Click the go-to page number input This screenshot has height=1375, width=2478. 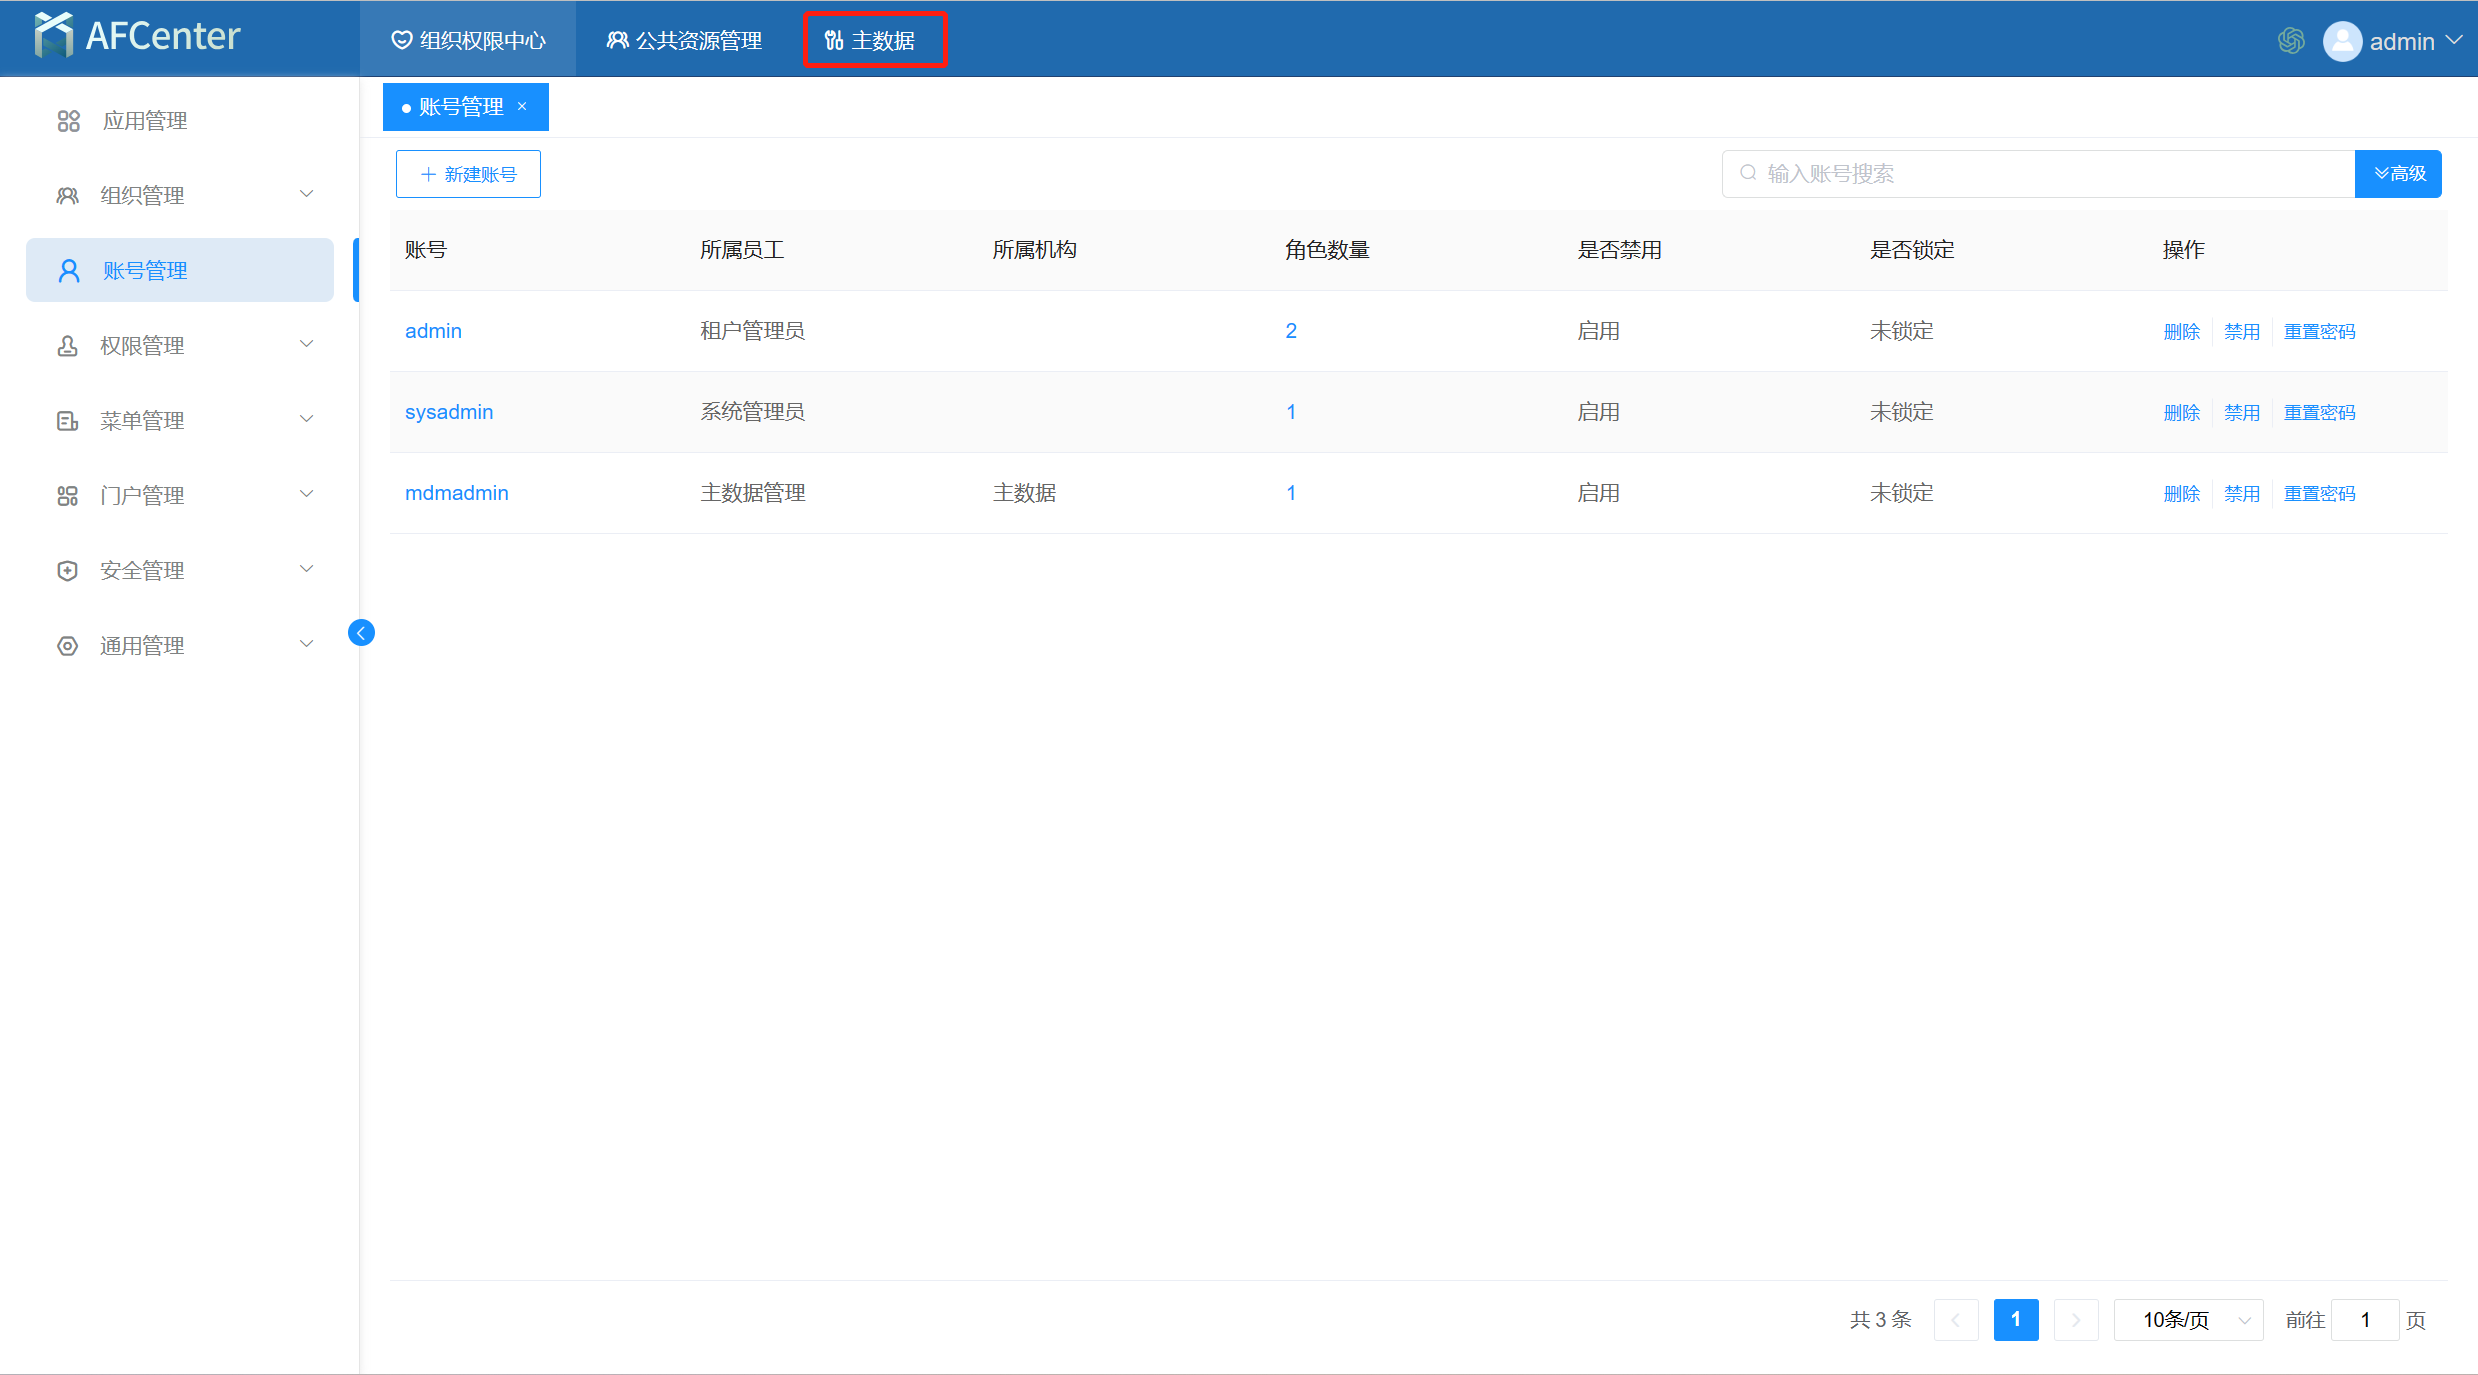2365,1320
